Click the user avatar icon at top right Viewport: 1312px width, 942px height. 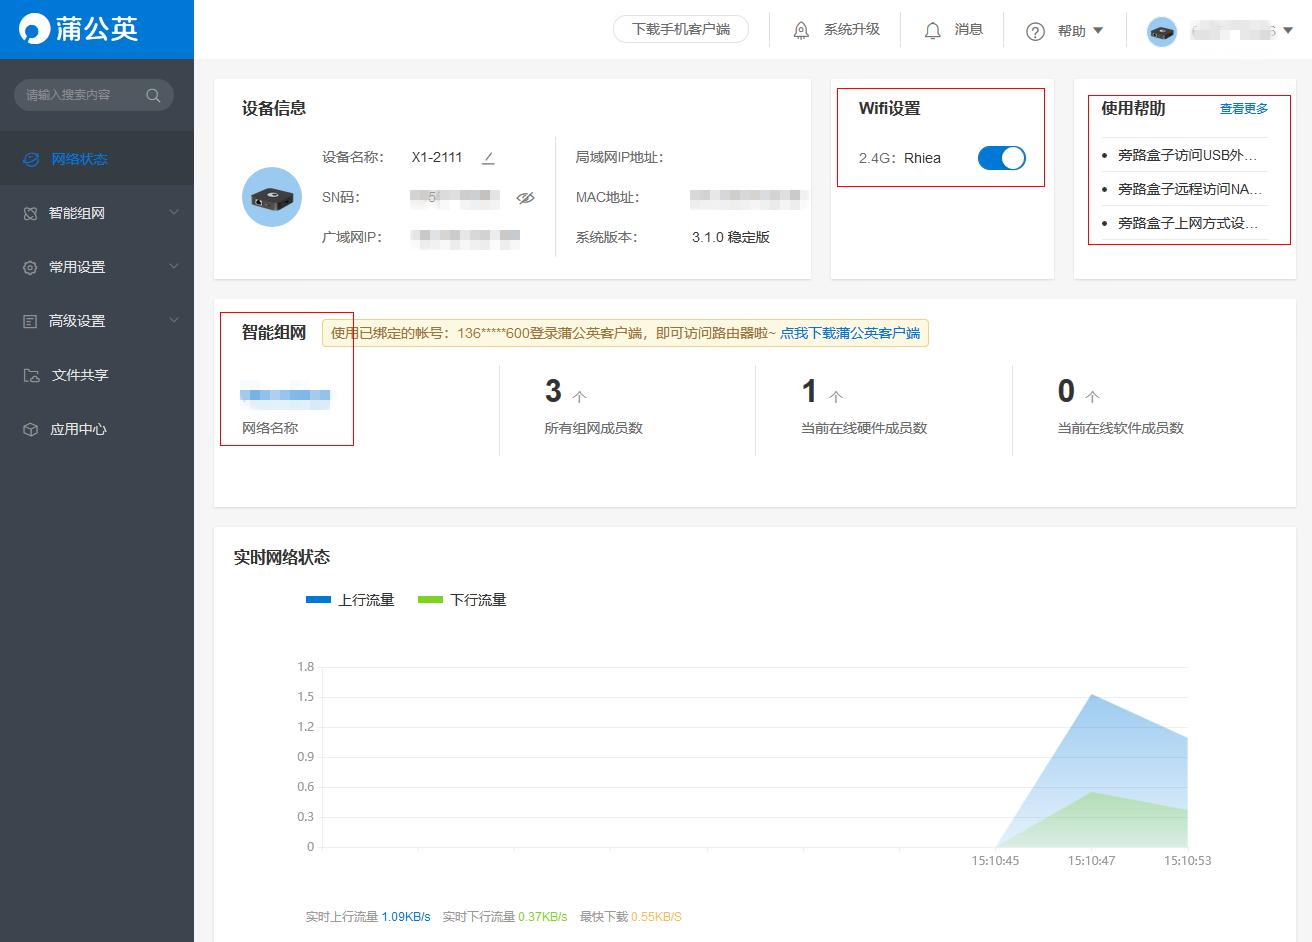coord(1162,31)
